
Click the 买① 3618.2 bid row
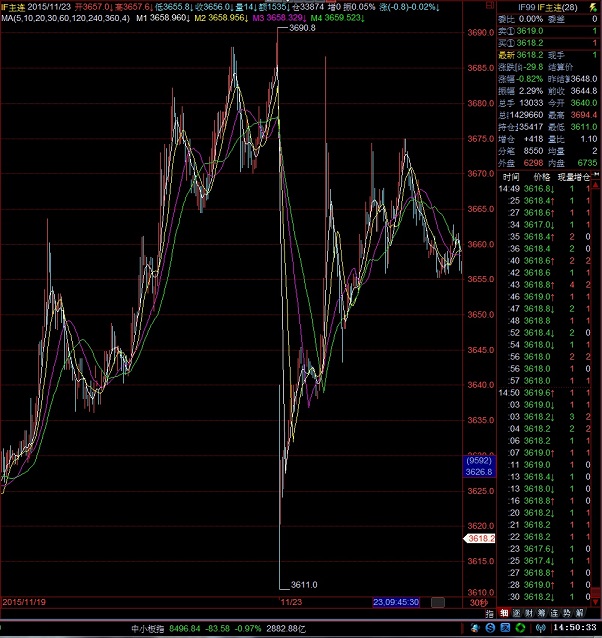point(547,43)
